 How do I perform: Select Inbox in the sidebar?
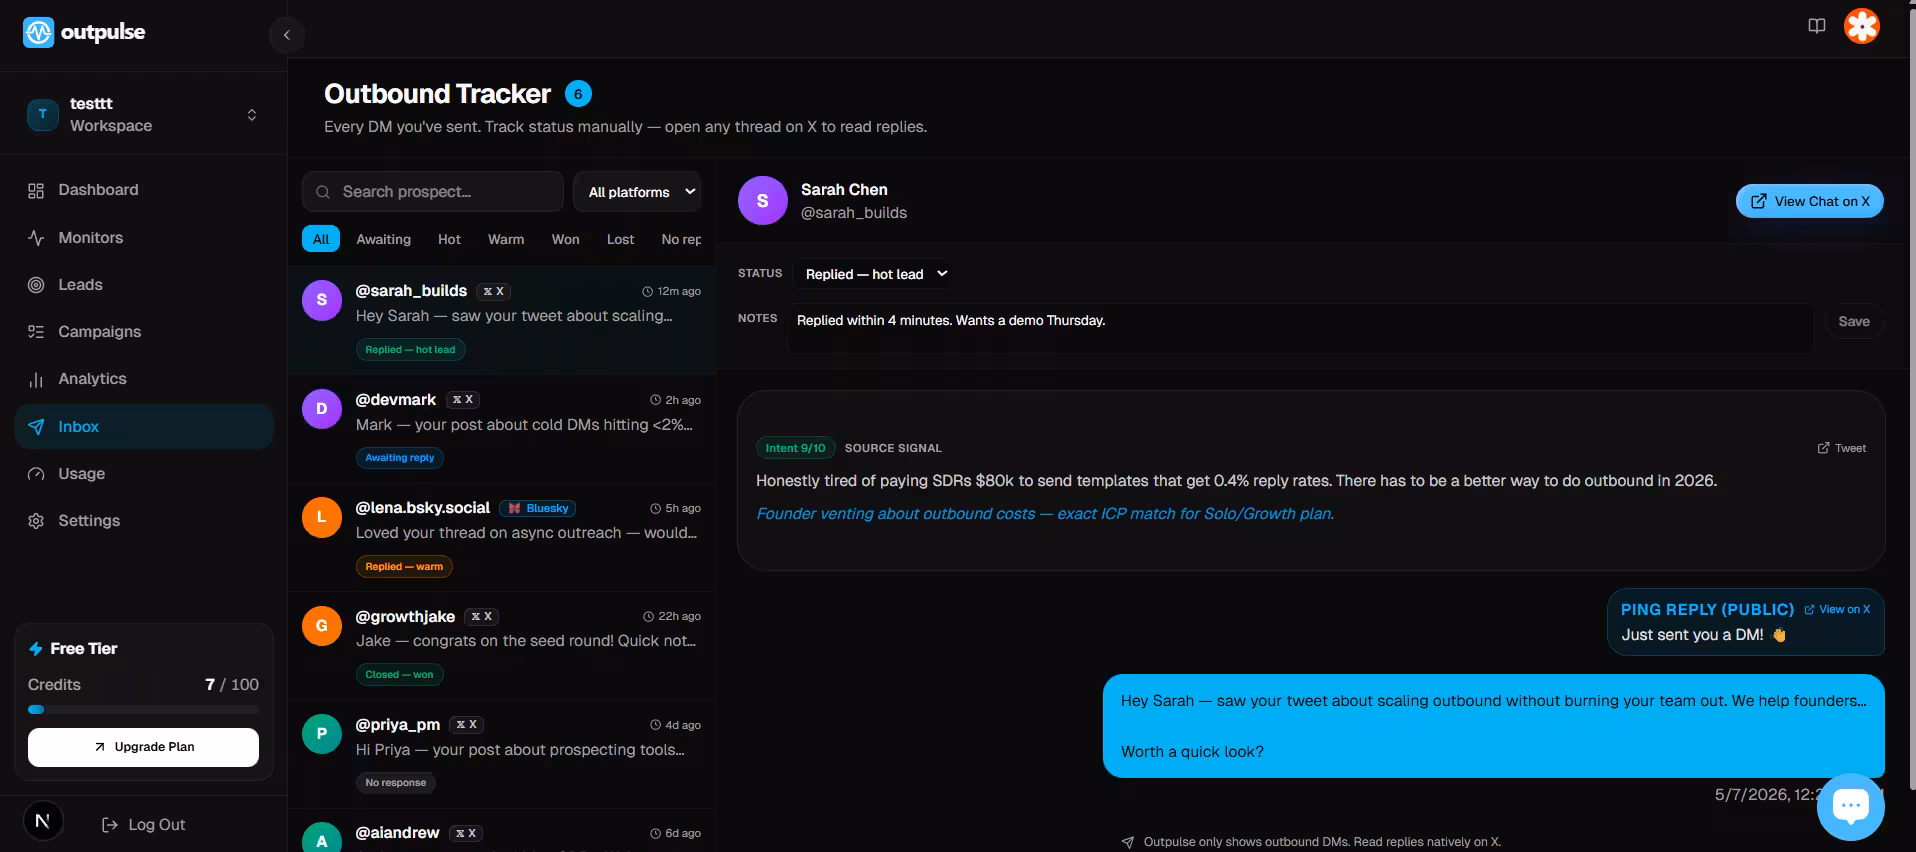click(x=144, y=427)
